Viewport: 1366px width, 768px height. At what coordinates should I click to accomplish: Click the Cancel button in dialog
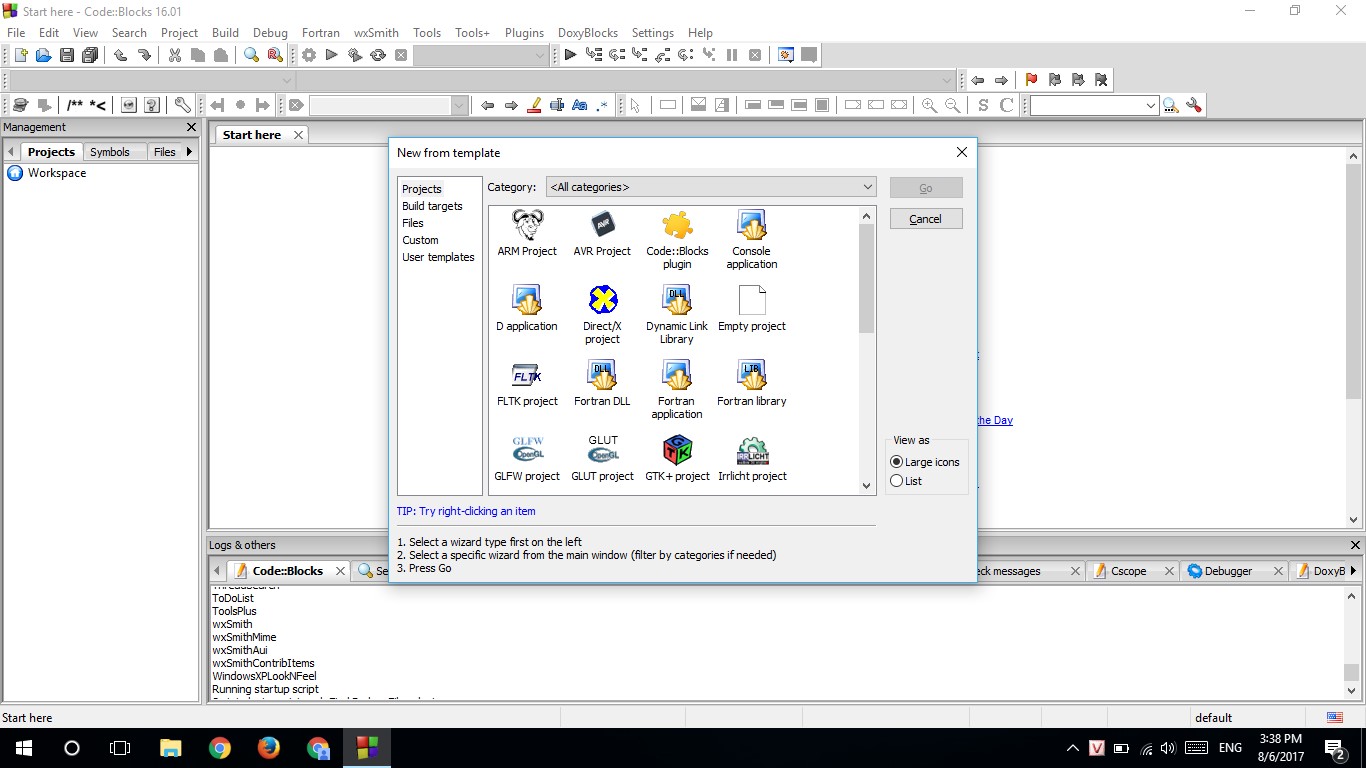coord(926,219)
